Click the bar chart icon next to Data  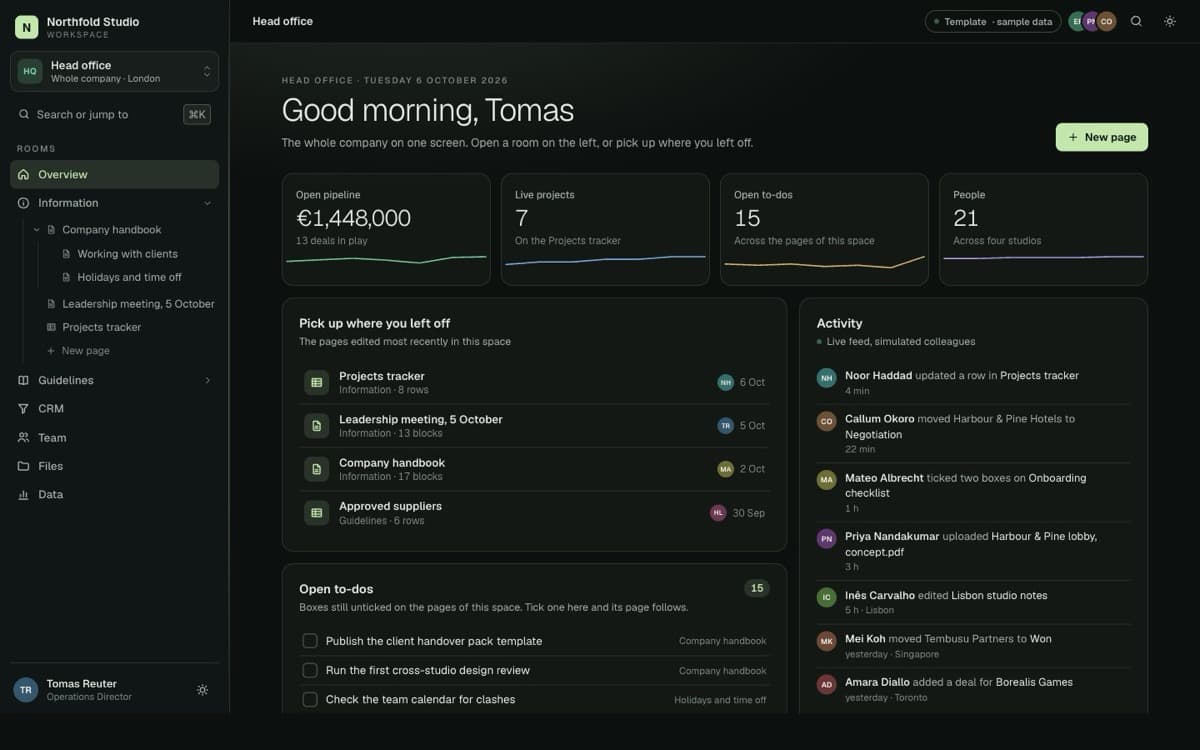[23, 494]
